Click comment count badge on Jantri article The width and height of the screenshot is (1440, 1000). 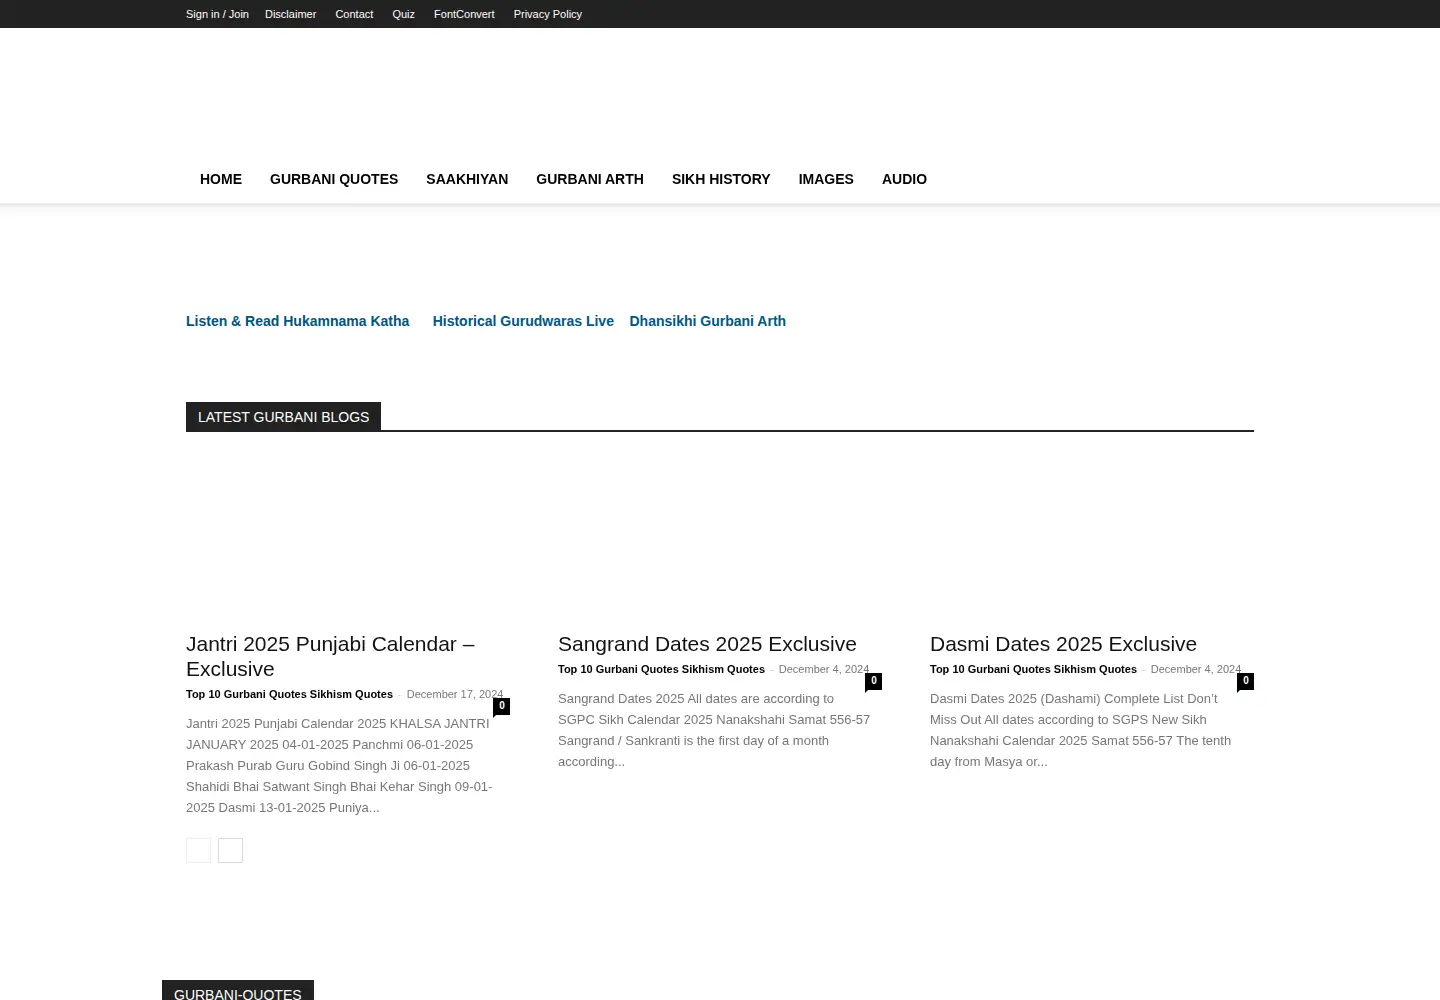501,706
